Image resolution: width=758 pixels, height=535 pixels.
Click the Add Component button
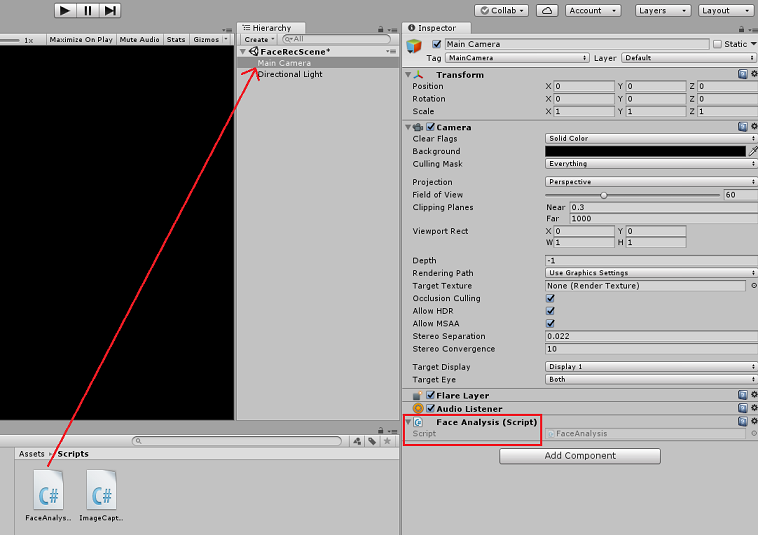click(x=580, y=456)
